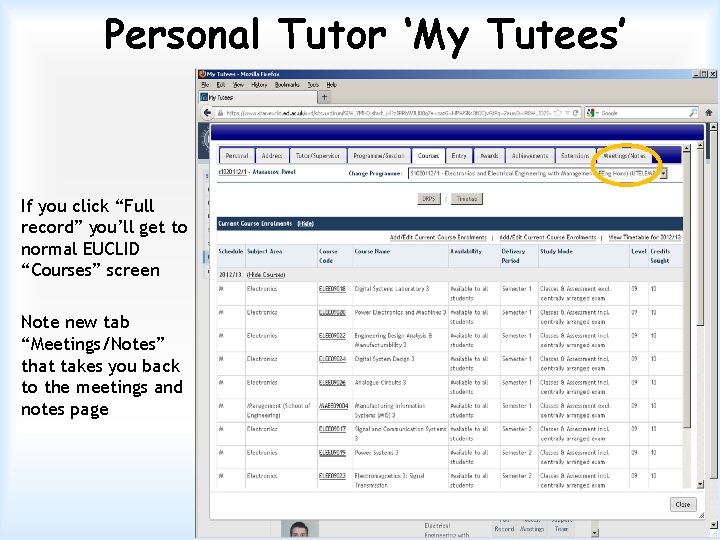Switch to the Extensions tab
This screenshot has height=540, width=720.
(575, 156)
